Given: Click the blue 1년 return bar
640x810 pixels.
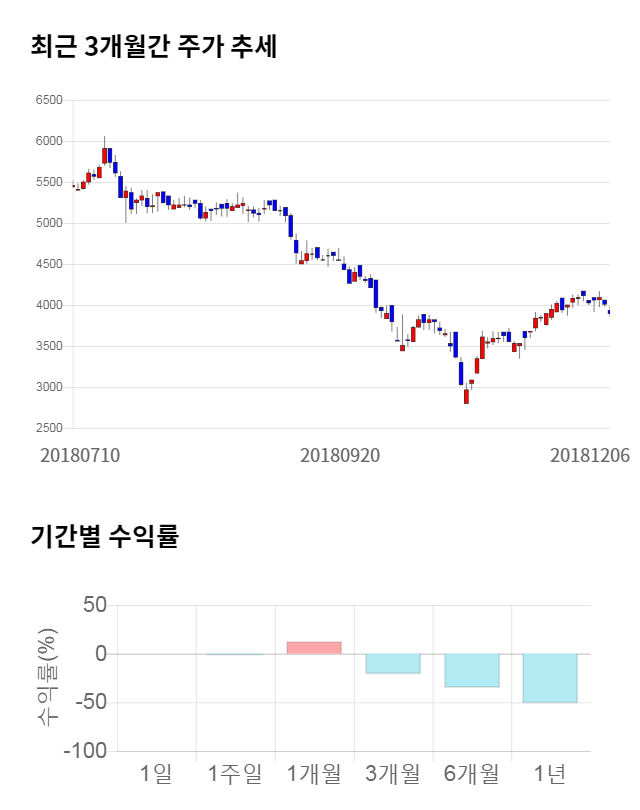Looking at the screenshot, I should (x=551, y=678).
